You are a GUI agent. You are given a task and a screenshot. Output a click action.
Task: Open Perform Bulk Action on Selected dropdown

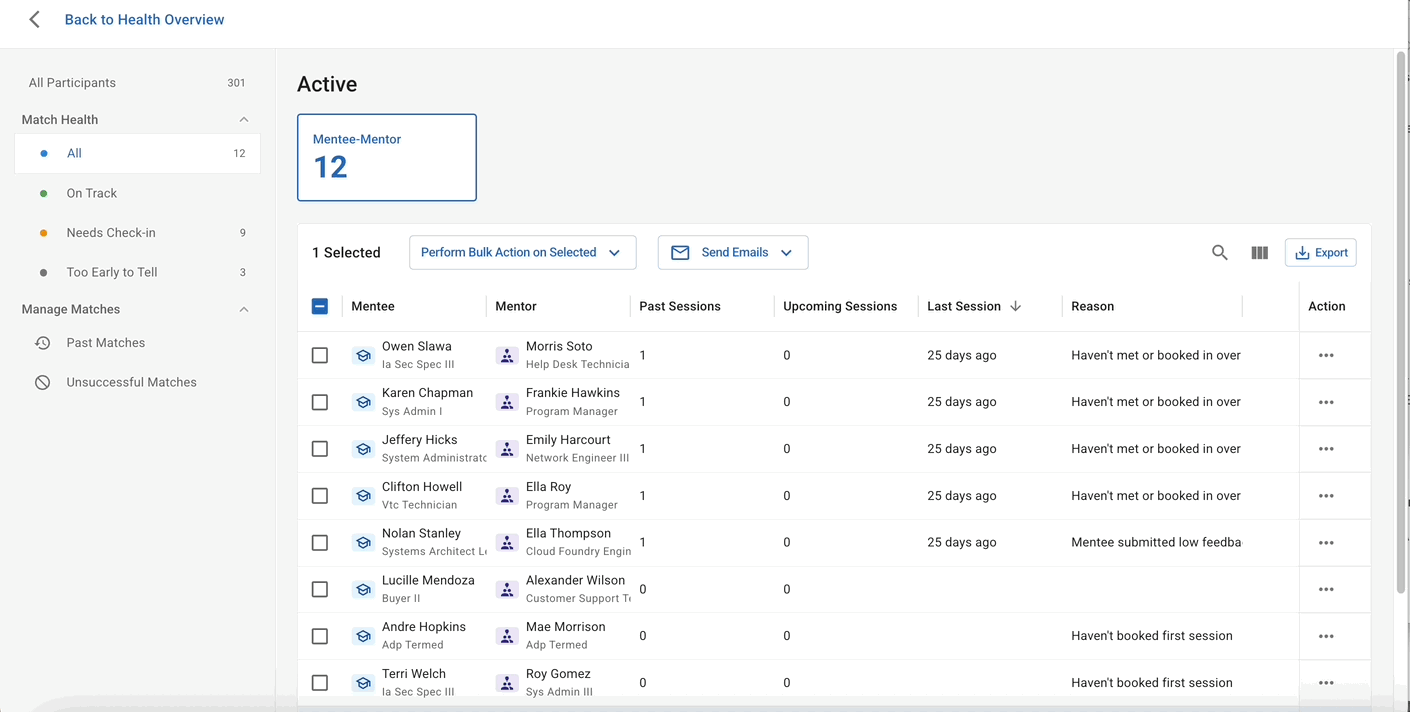coord(522,253)
